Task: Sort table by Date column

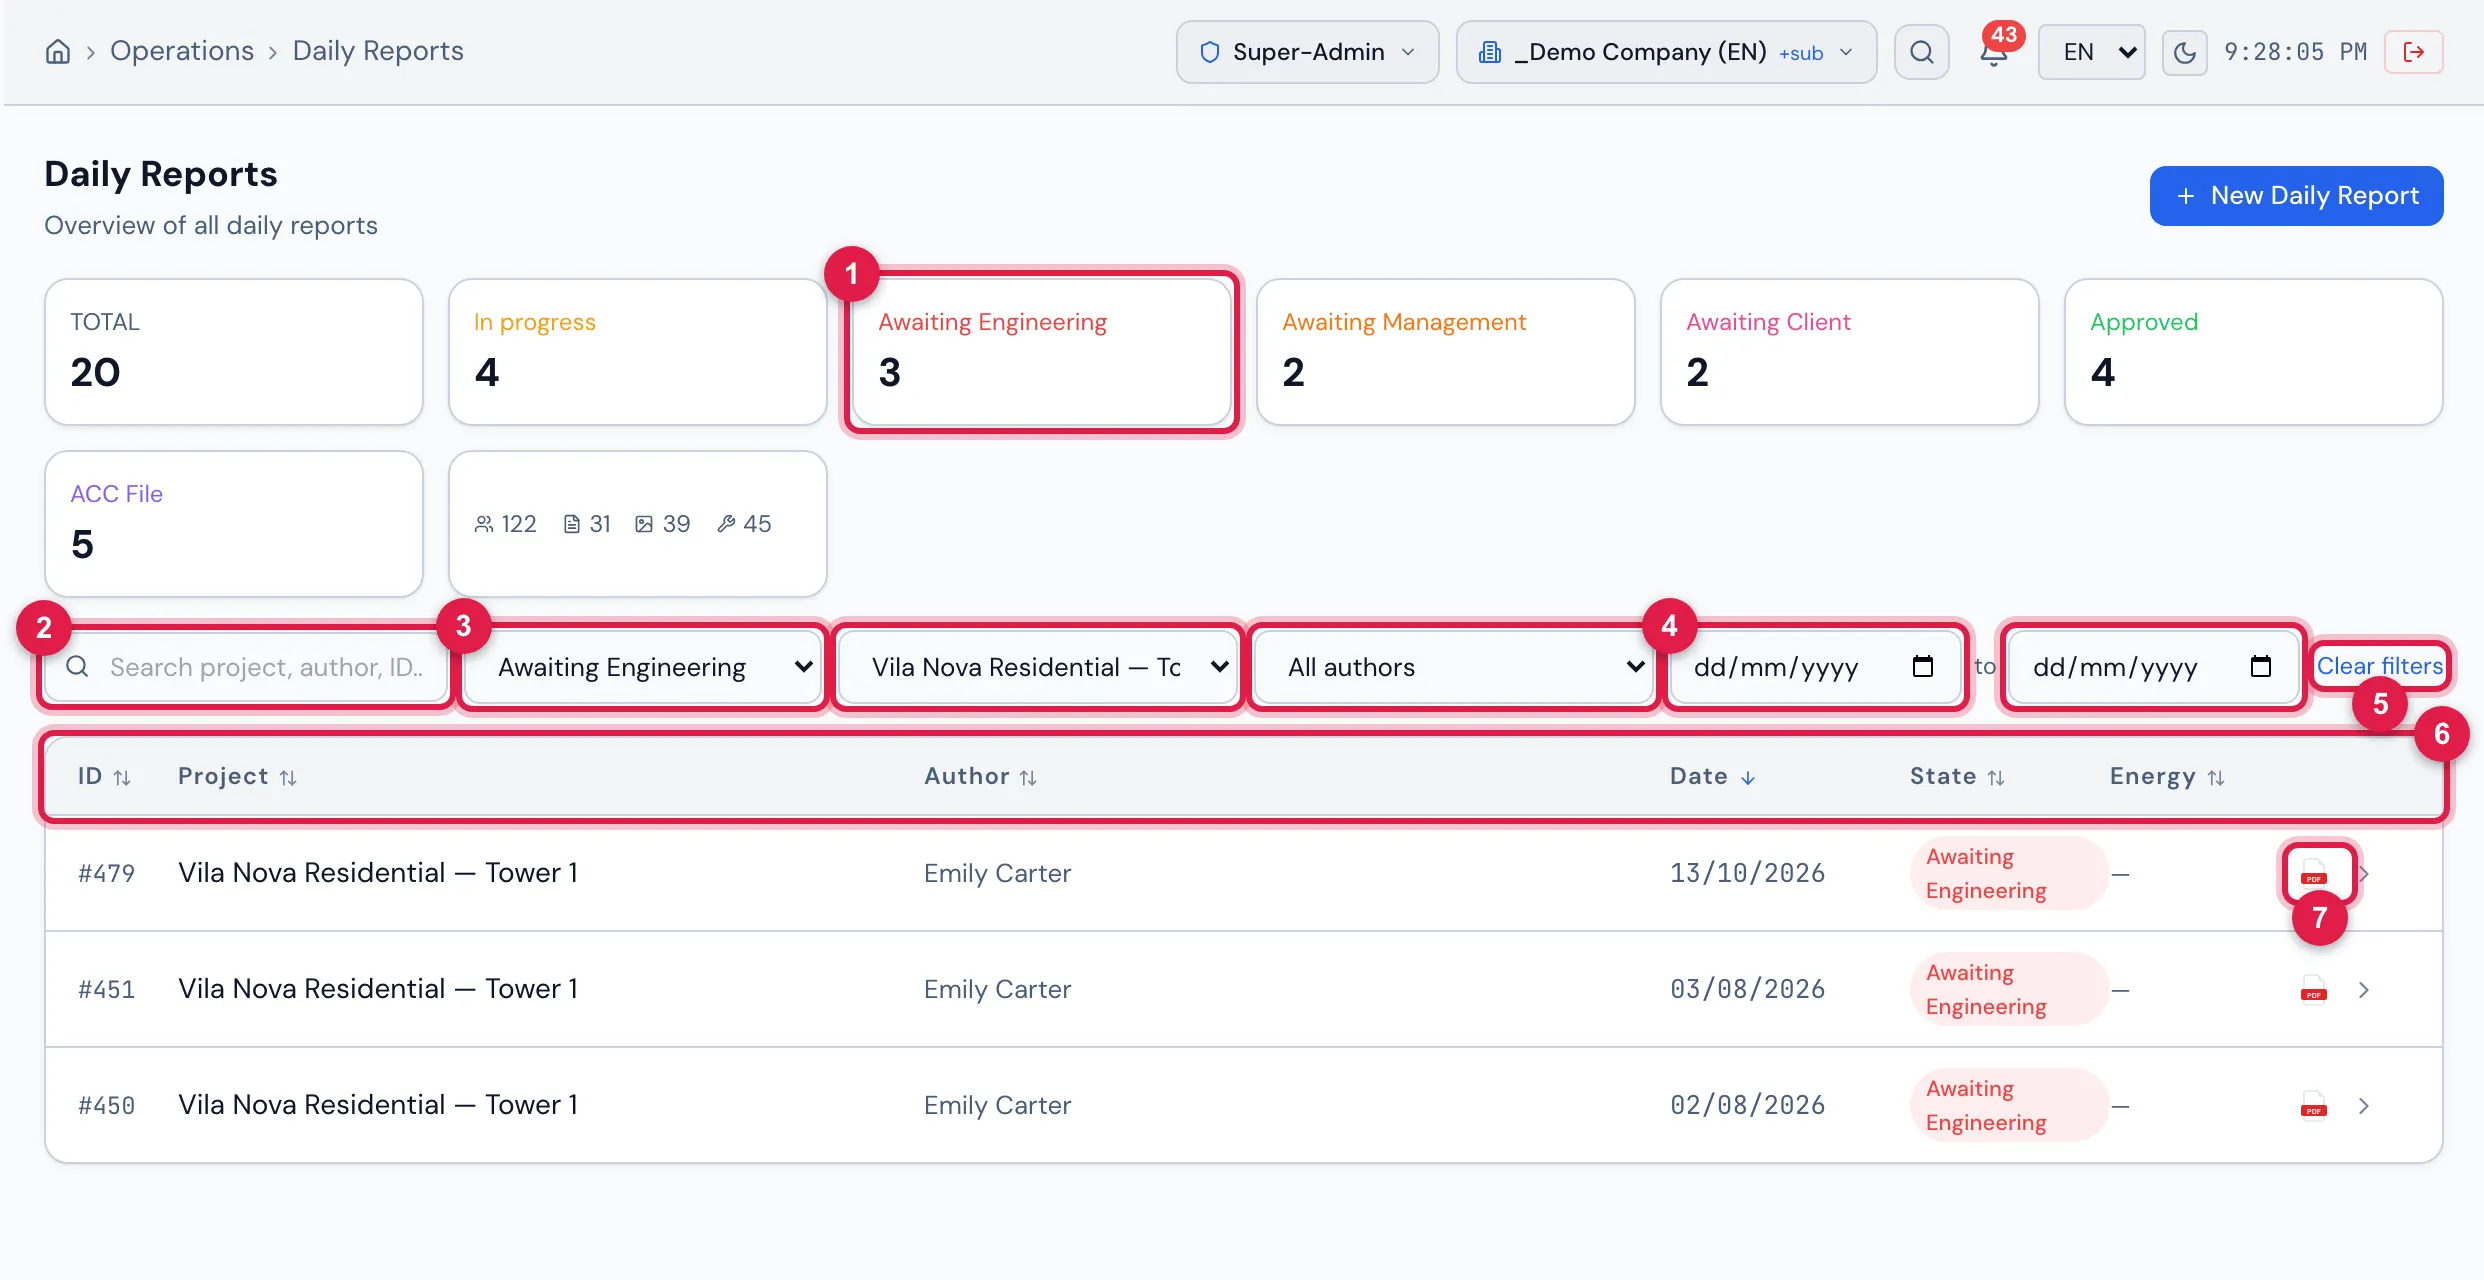Action: coord(1712,777)
